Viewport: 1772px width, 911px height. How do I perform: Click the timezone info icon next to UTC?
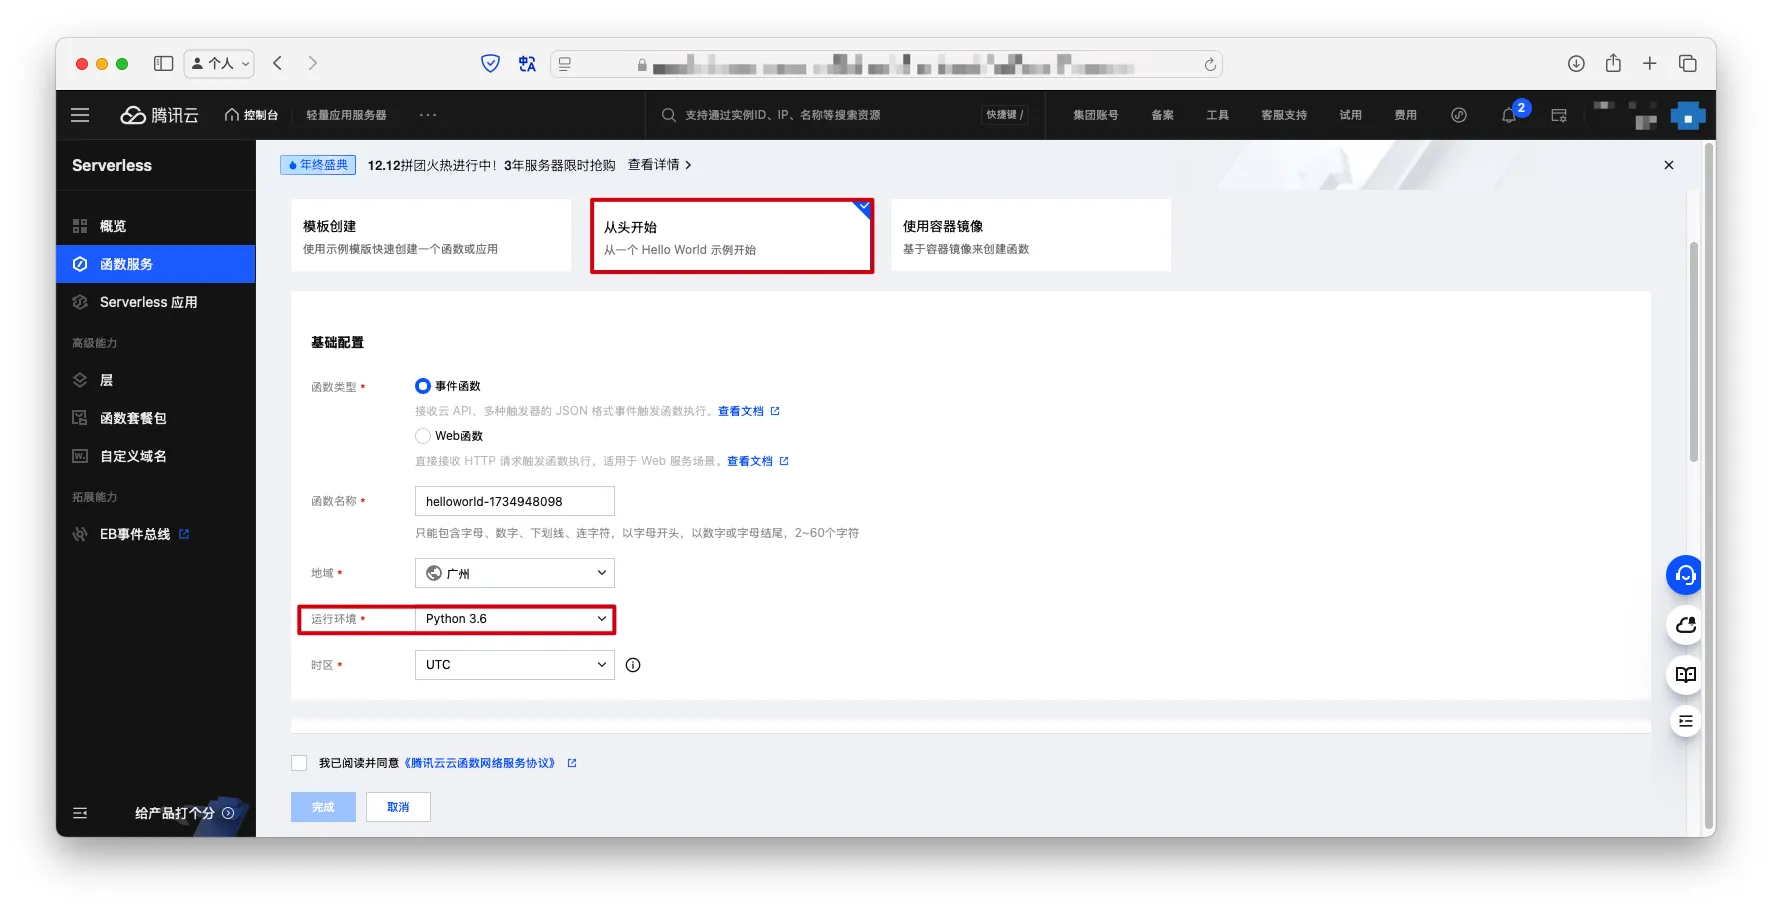click(x=633, y=665)
